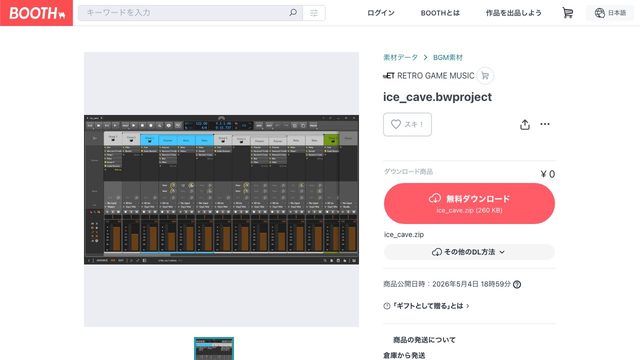Go to BGM素材 category breadcrumb
Image resolution: width=640 pixels, height=360 pixels.
pos(448,58)
